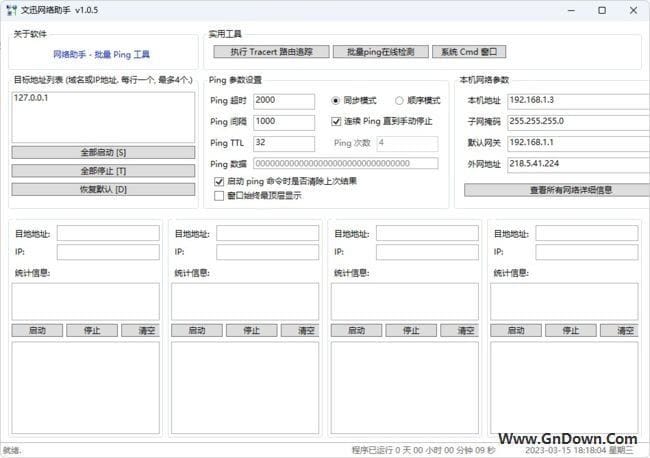Click the 本机地址 field 192.168.1.3
The height and width of the screenshot is (458, 650).
(579, 102)
